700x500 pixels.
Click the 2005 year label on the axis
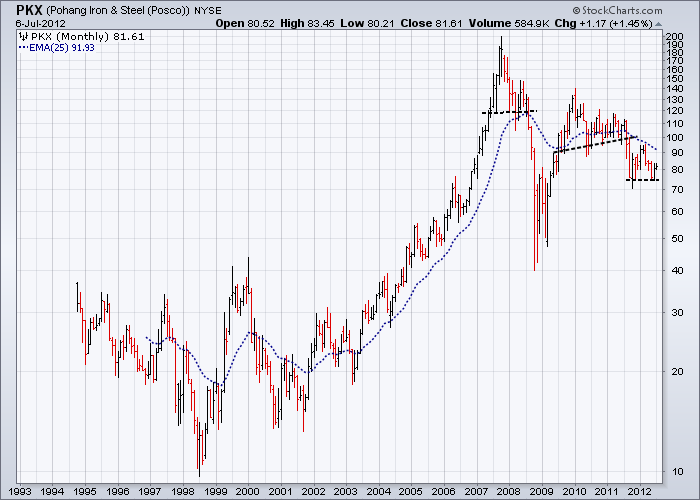(411, 492)
